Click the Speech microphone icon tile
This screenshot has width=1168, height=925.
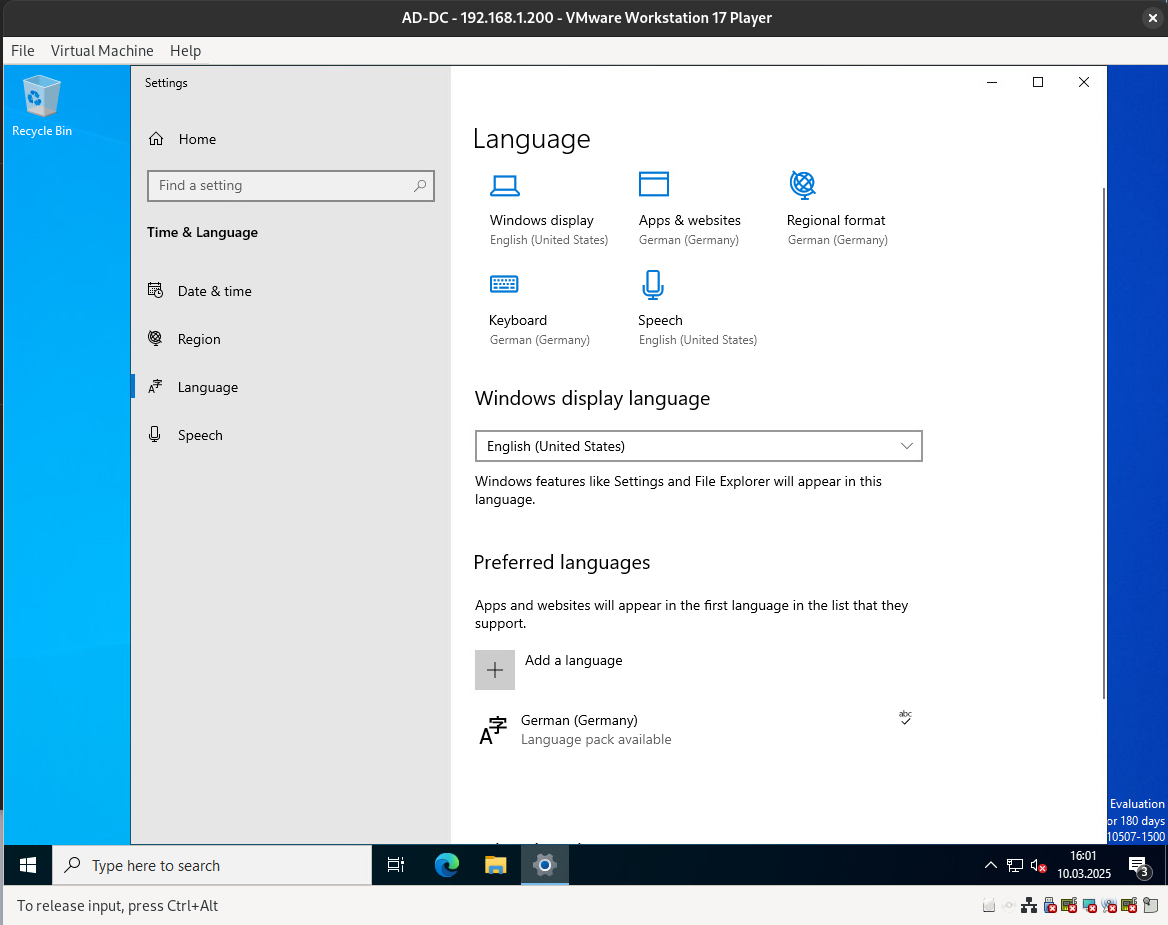(x=652, y=285)
